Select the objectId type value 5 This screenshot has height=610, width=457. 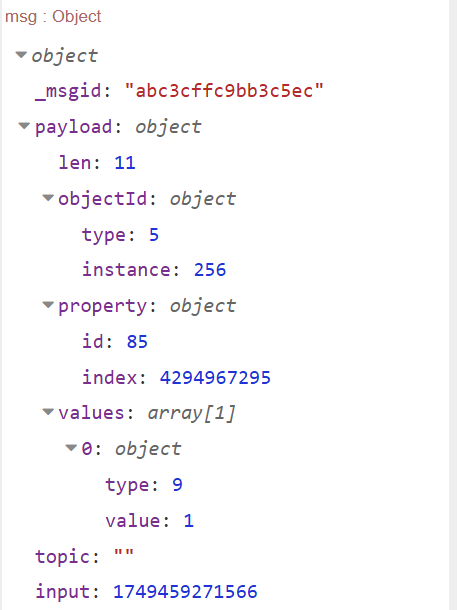pos(154,235)
